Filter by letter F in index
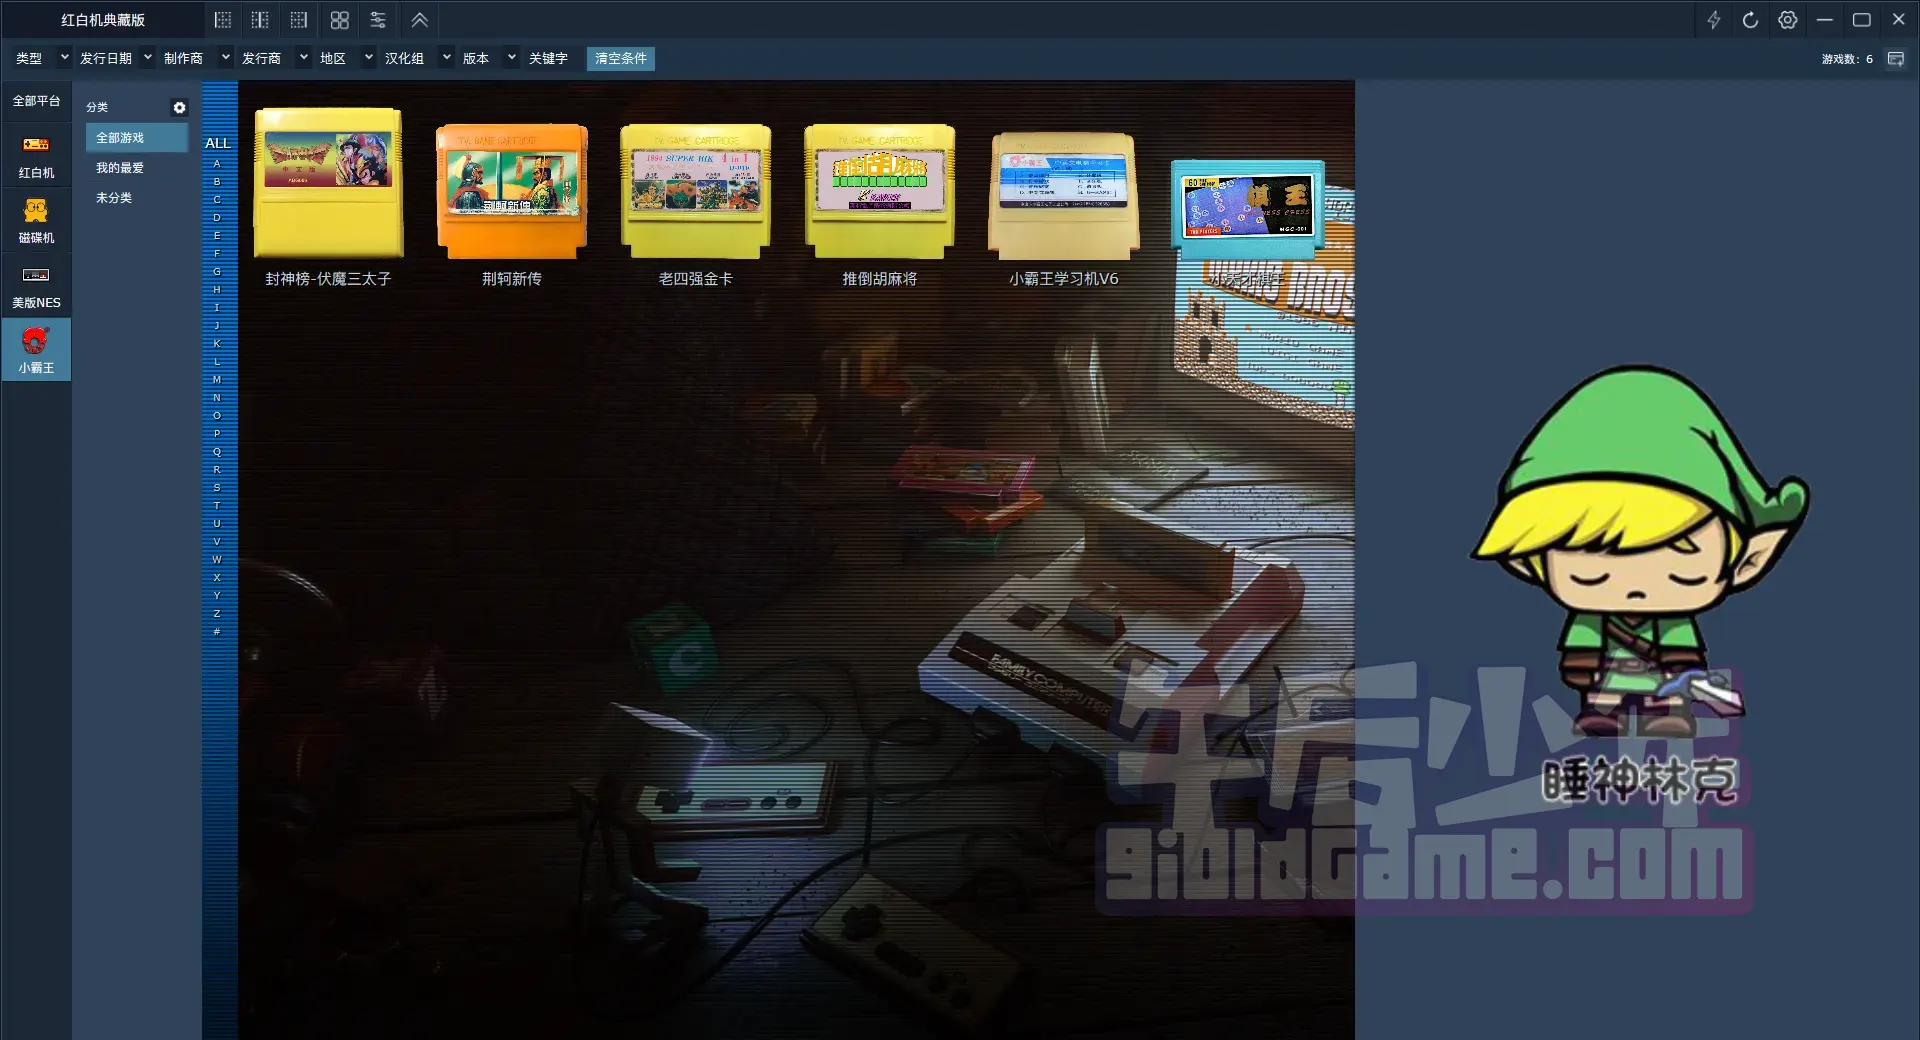1920x1040 pixels. tap(217, 254)
